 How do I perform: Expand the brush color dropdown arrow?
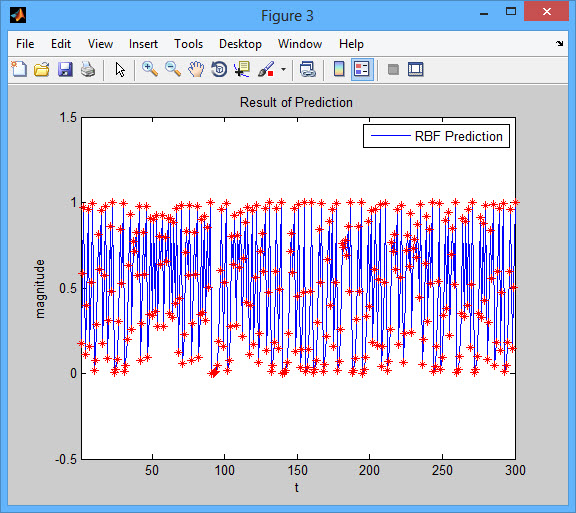coord(283,69)
